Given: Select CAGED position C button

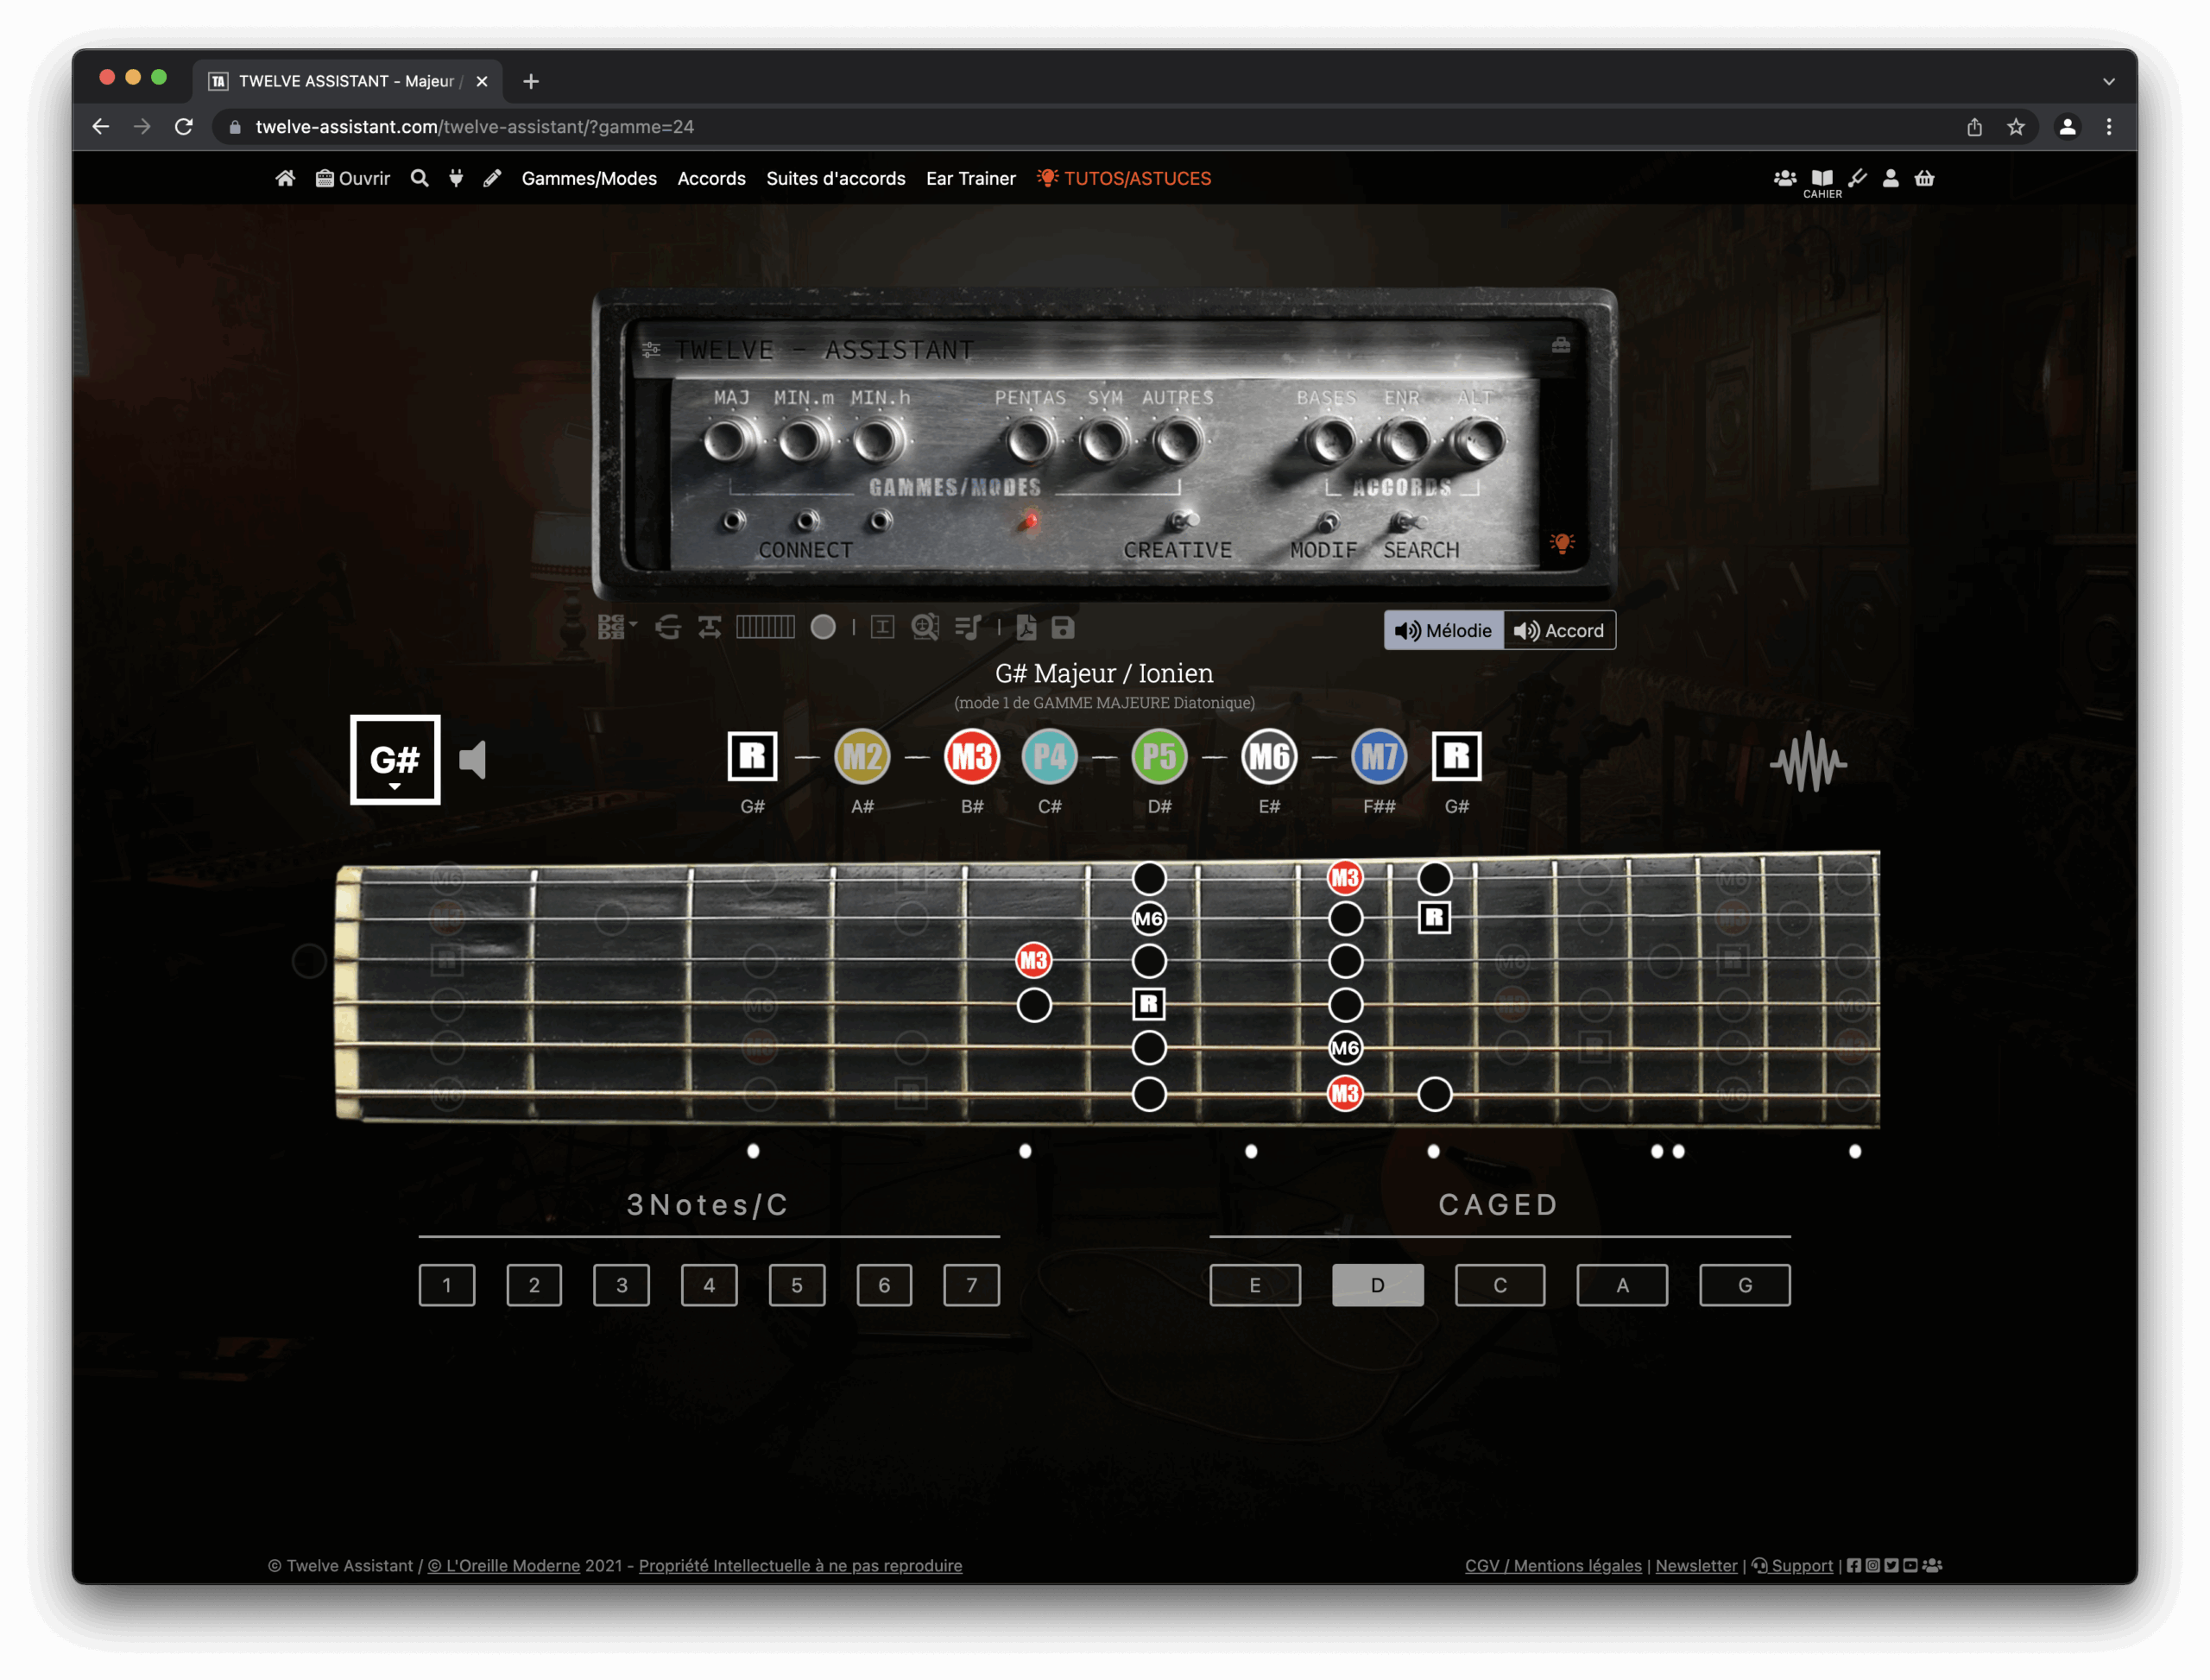Looking at the screenshot, I should (1499, 1285).
